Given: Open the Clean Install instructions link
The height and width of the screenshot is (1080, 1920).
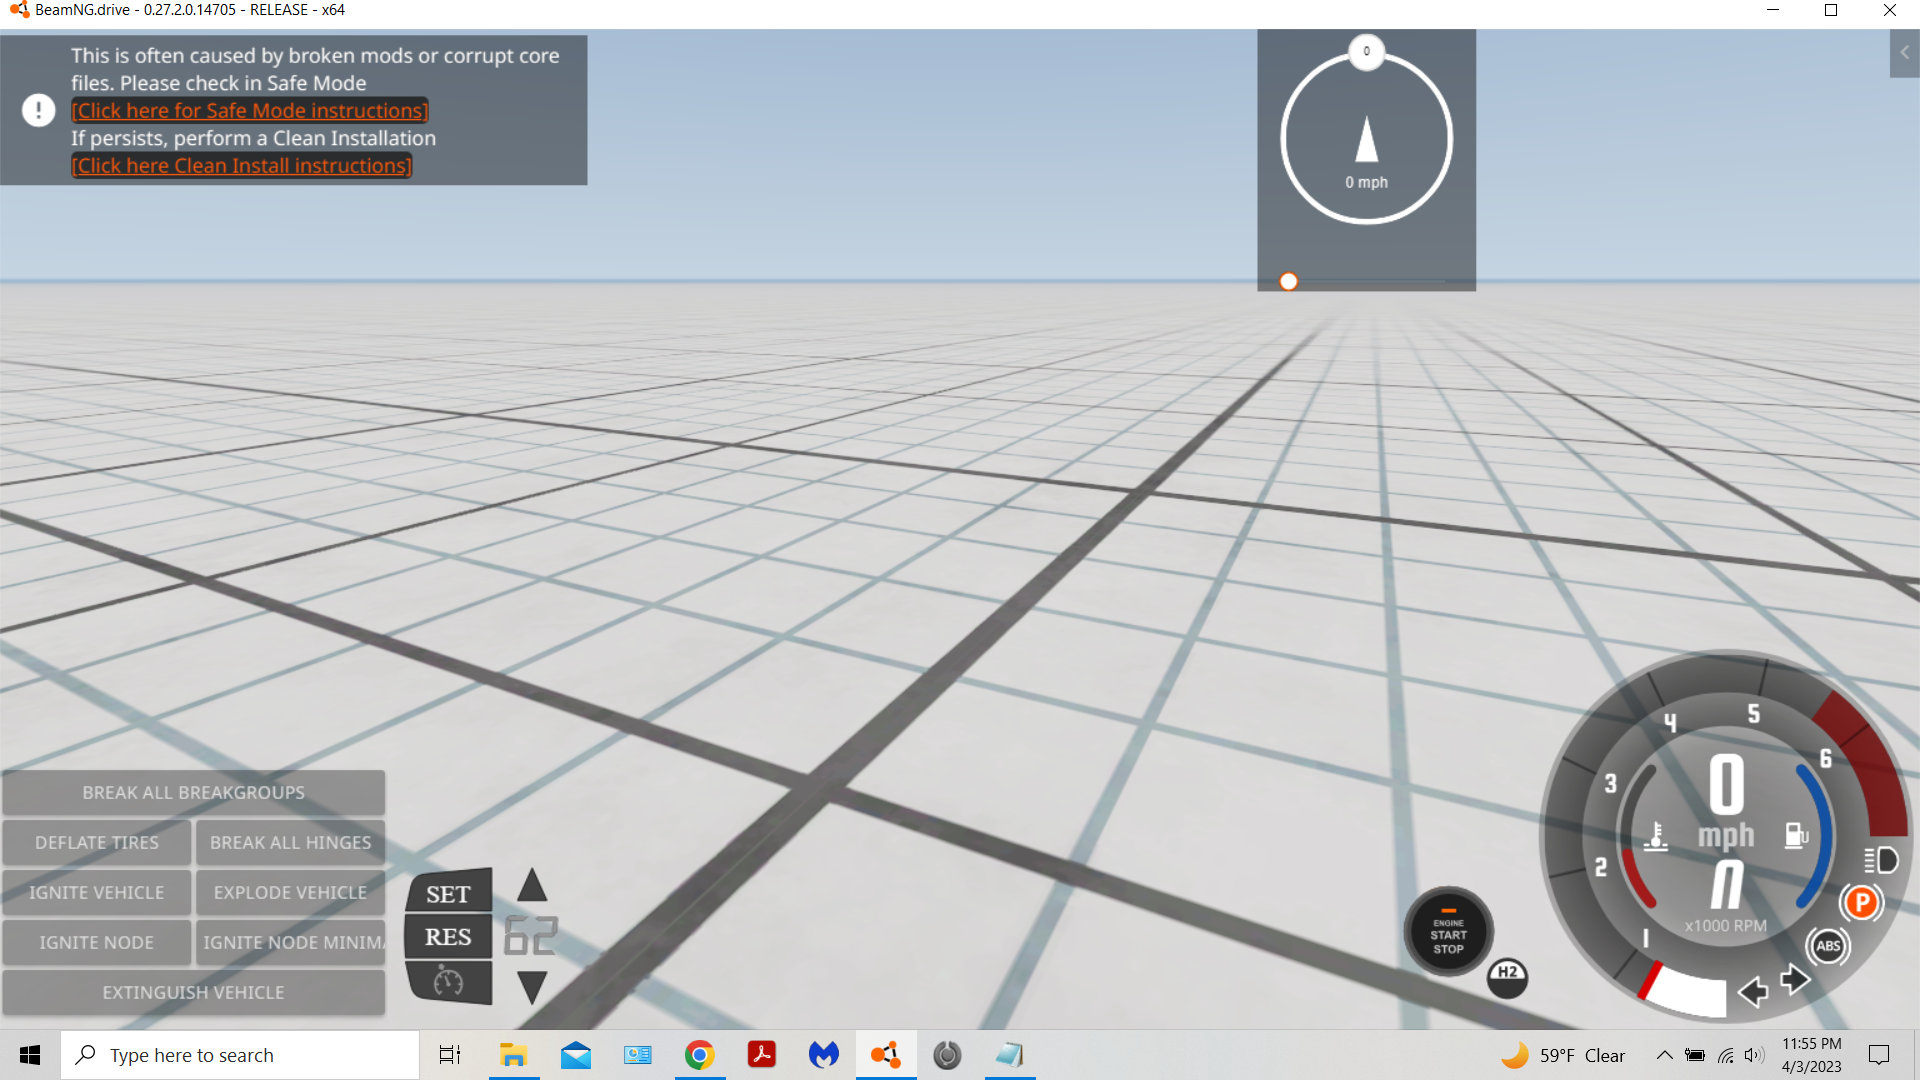Looking at the screenshot, I should point(242,166).
